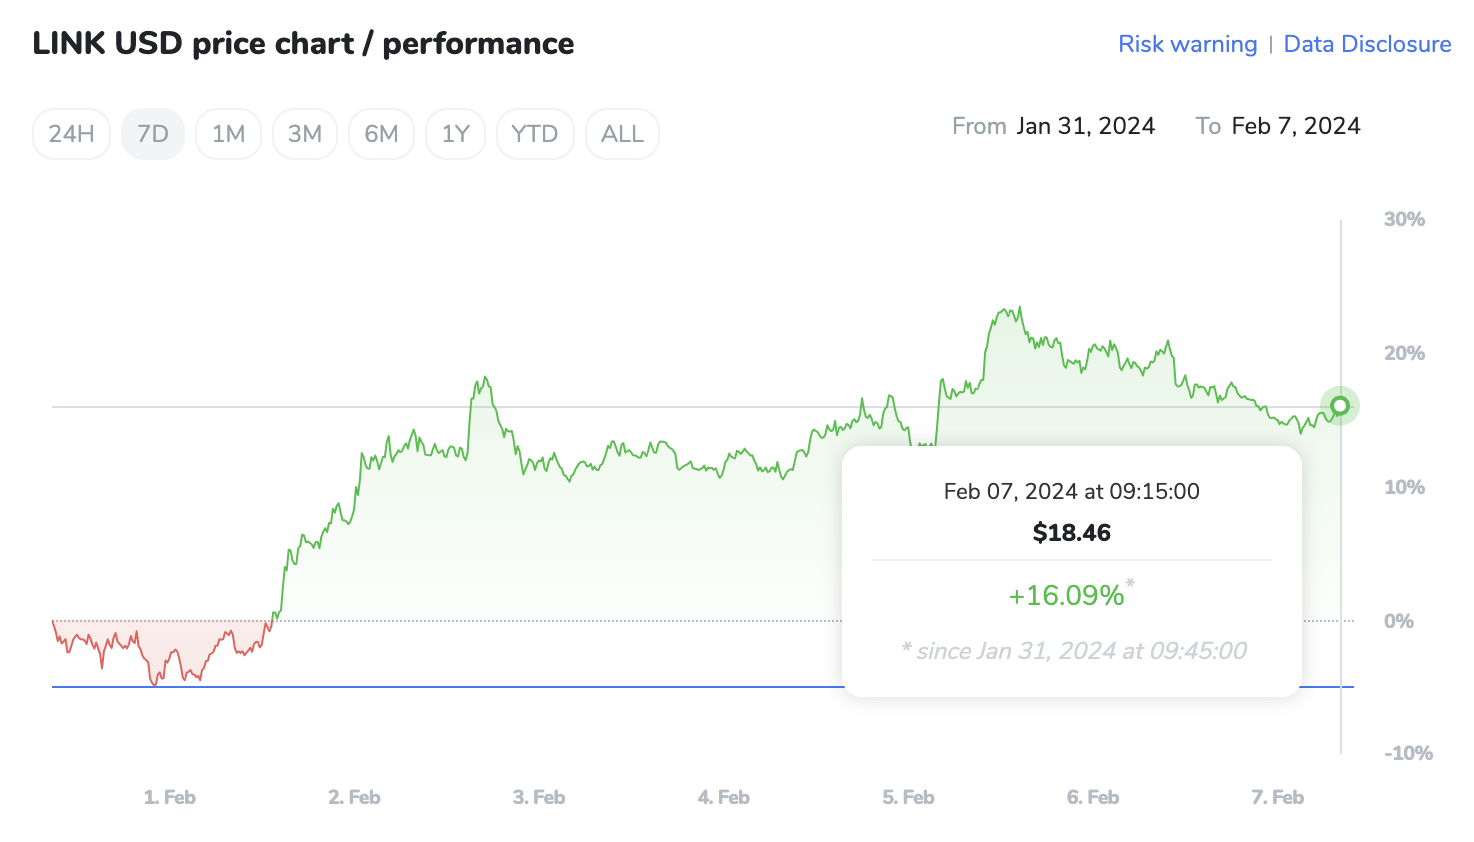Image resolution: width=1474 pixels, height=842 pixels.
Task: Click the To date Feb 7, 2024
Action: click(x=1296, y=126)
